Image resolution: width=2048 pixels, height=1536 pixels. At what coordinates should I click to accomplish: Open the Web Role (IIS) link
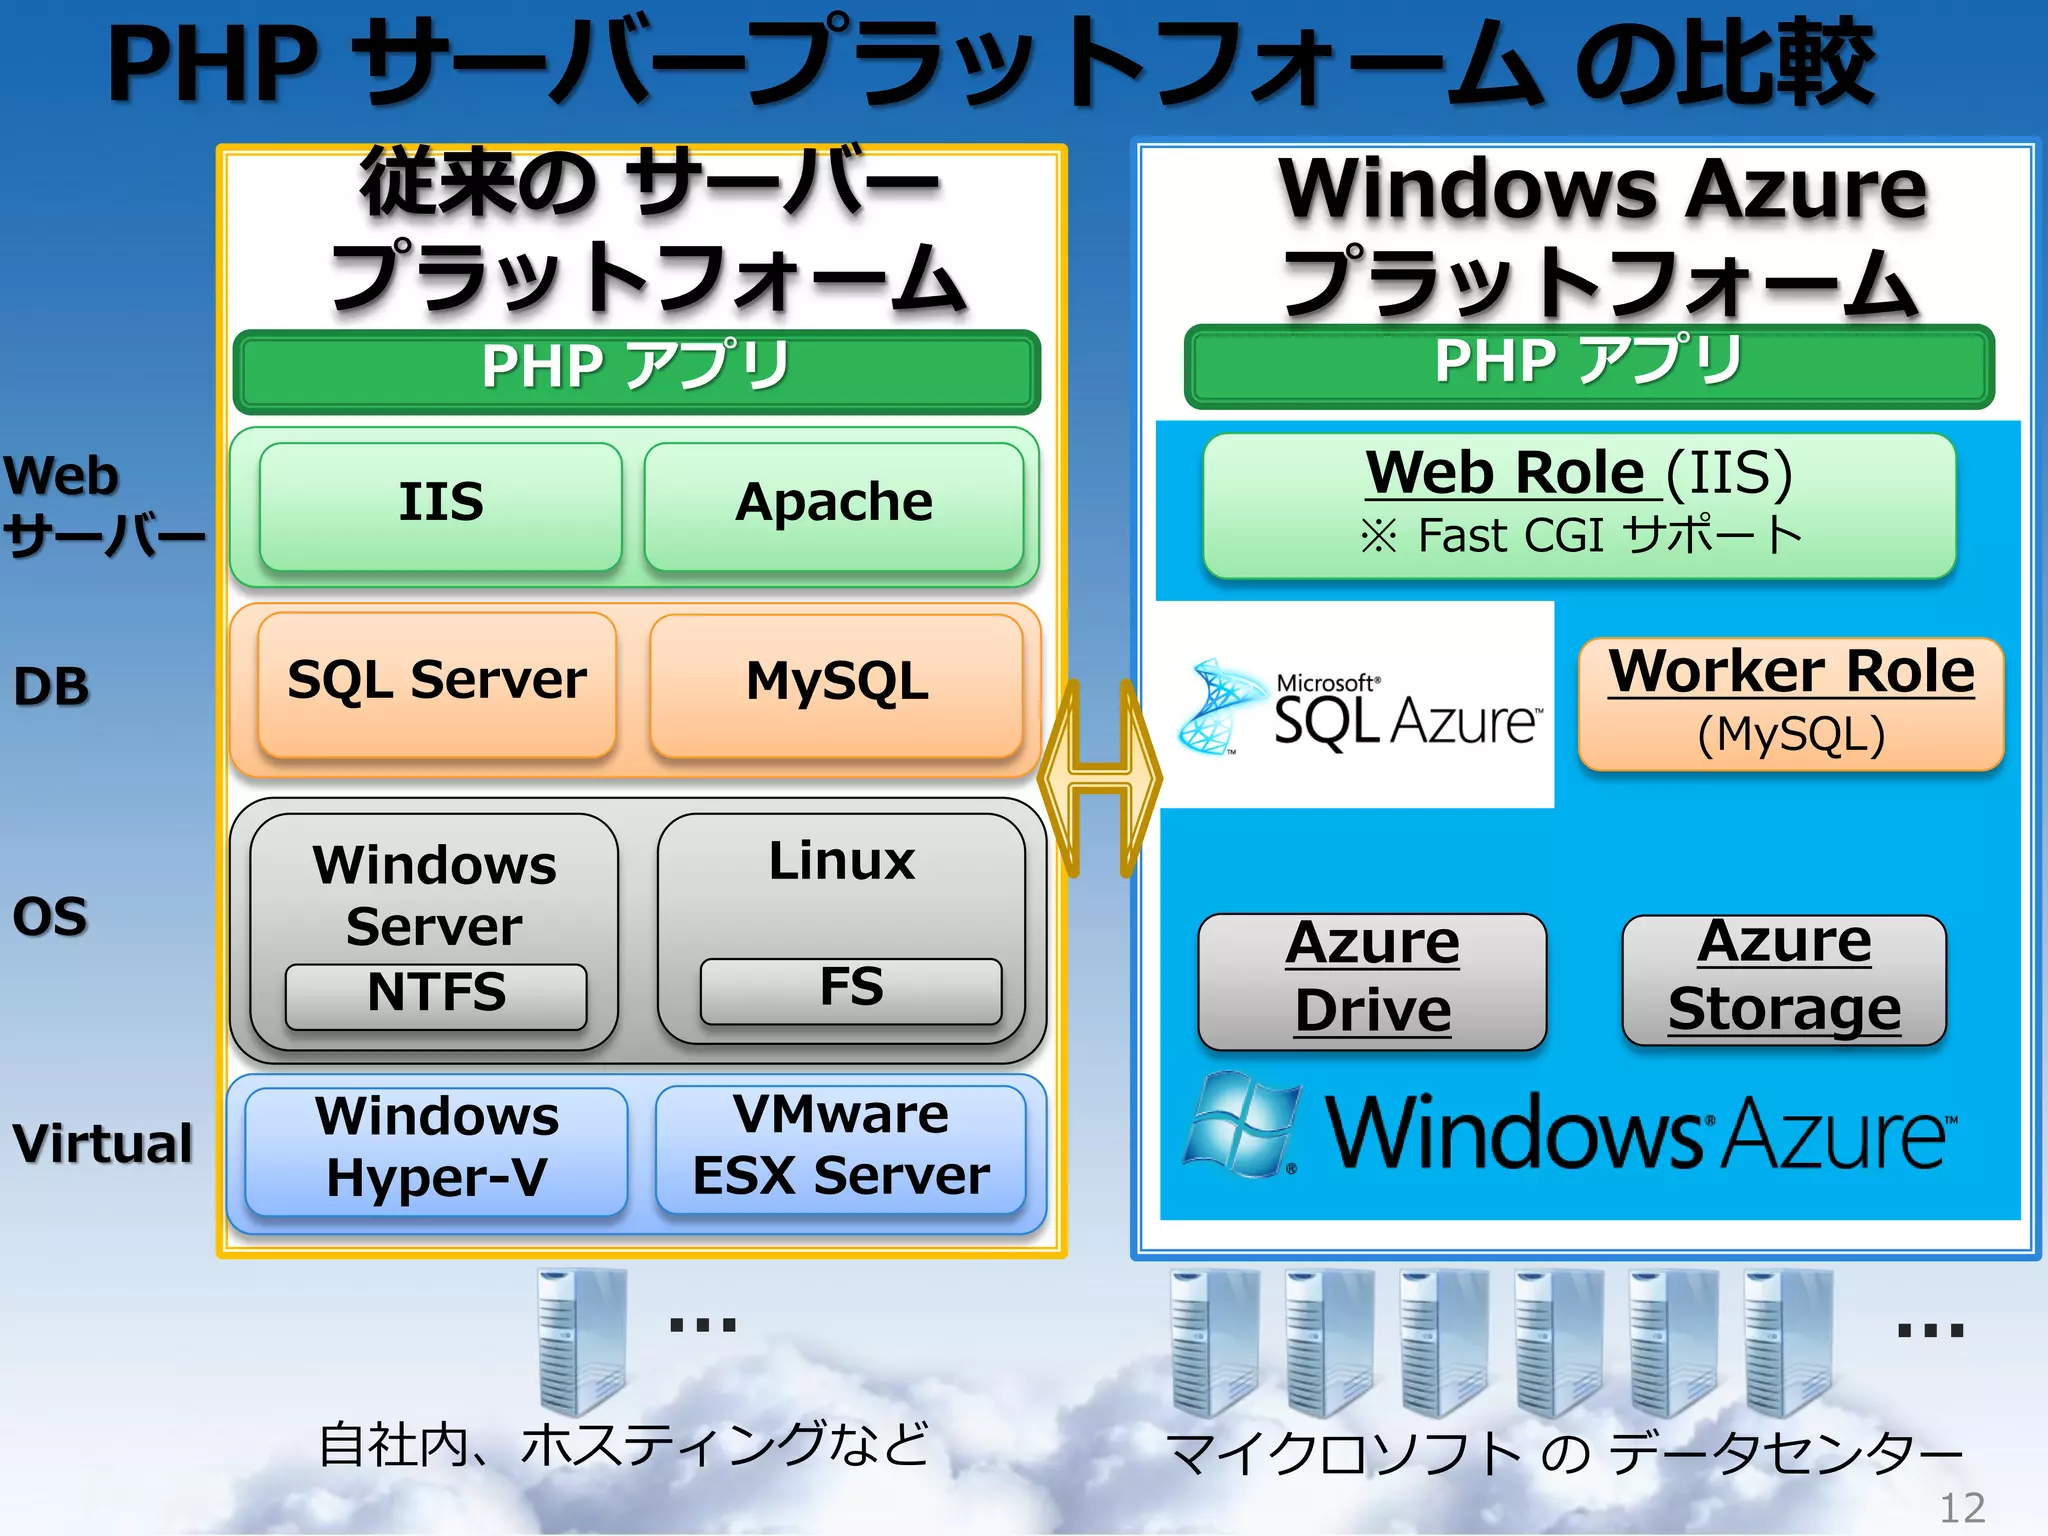tap(1580, 506)
